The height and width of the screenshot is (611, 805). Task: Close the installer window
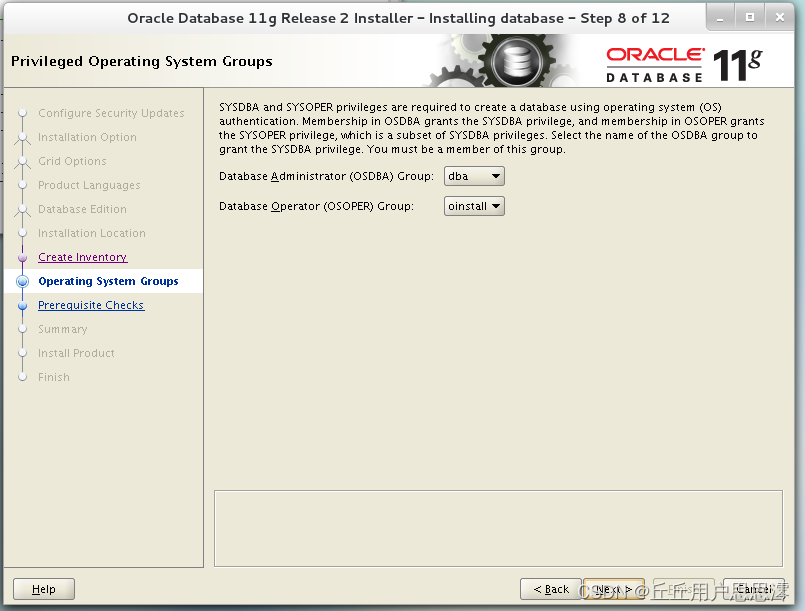click(779, 18)
